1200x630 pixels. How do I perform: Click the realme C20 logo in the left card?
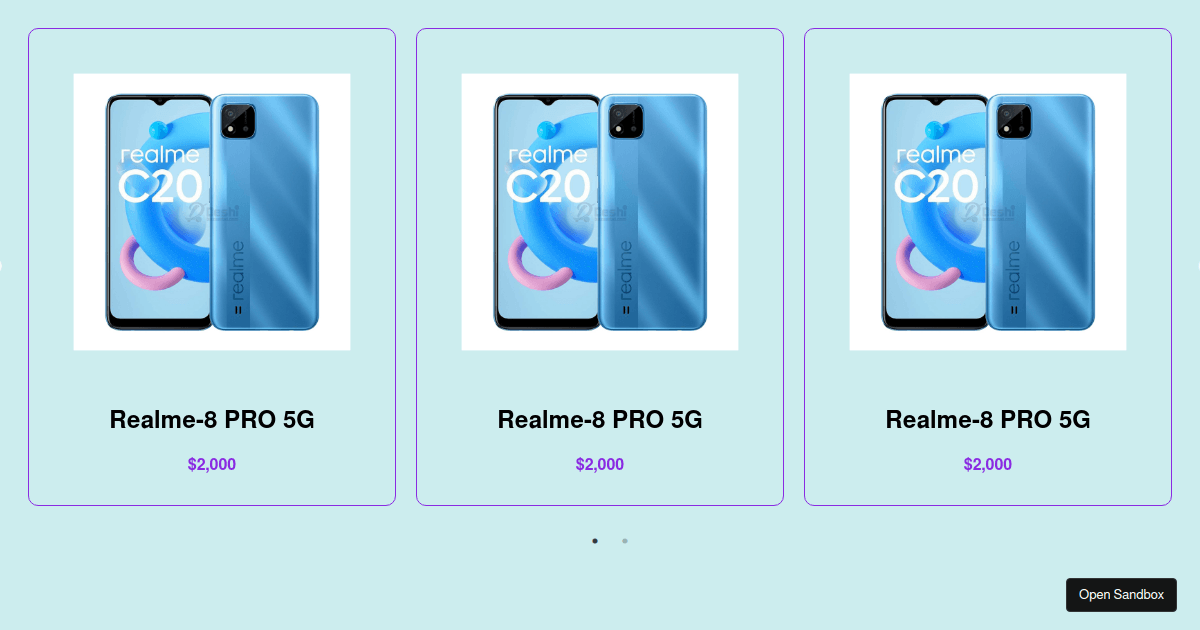tap(160, 175)
